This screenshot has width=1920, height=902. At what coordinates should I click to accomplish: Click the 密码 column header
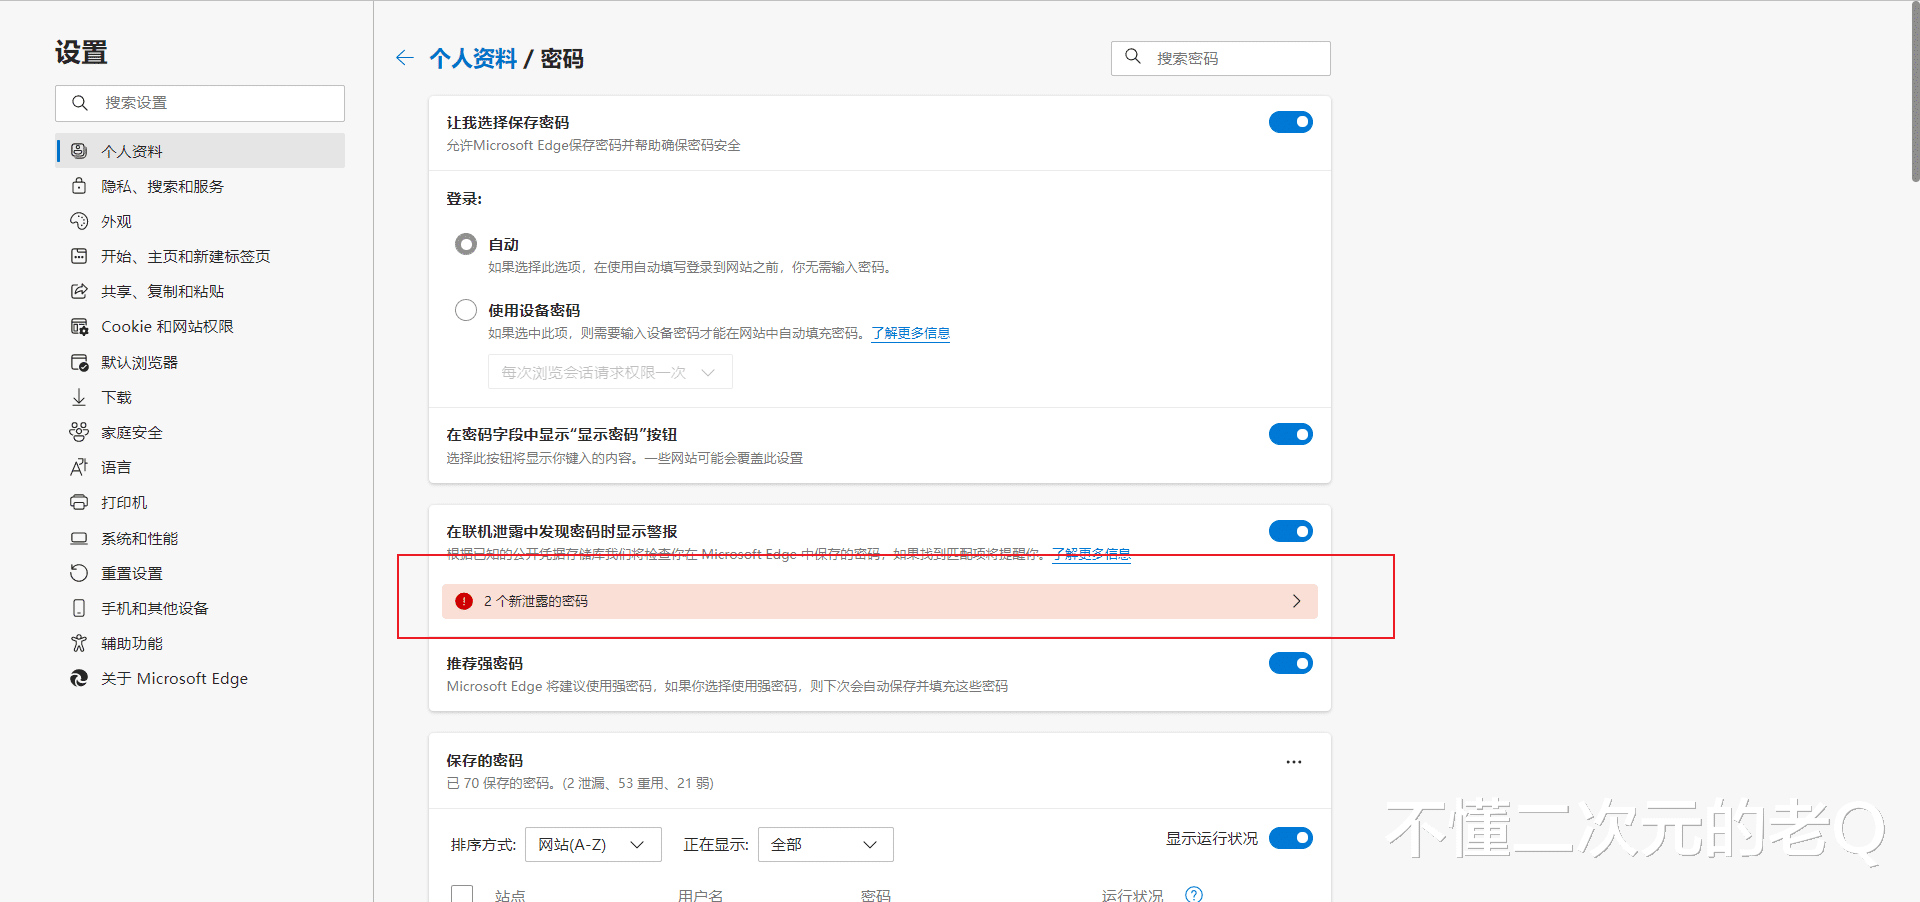click(x=876, y=895)
